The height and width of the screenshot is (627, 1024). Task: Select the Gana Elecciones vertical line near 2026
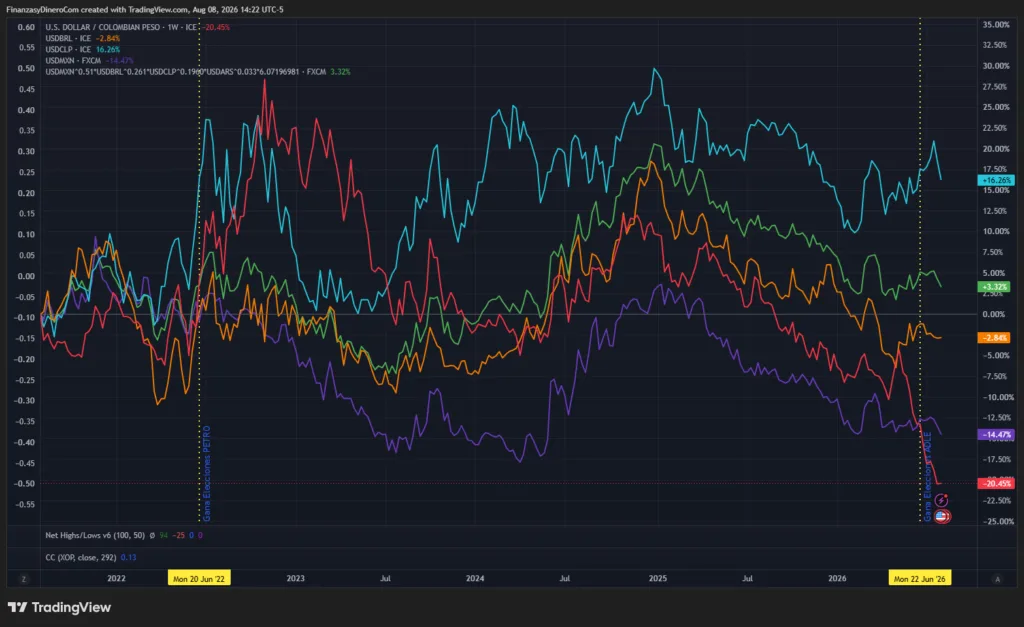(x=927, y=477)
